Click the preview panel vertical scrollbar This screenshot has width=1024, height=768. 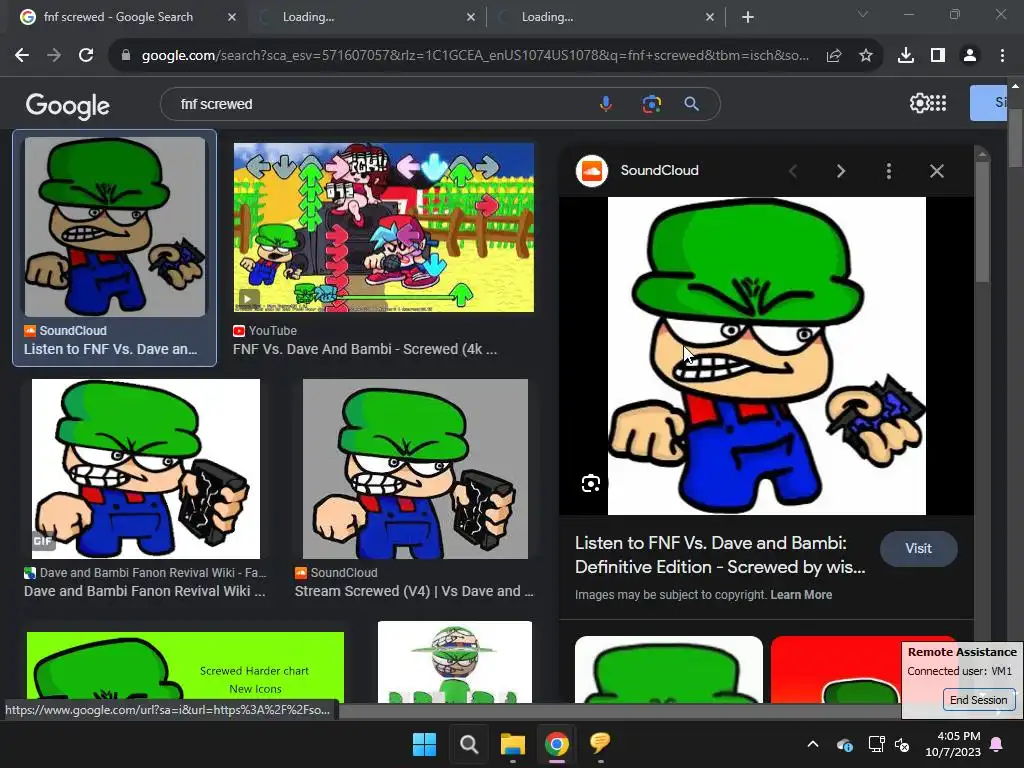click(x=982, y=222)
